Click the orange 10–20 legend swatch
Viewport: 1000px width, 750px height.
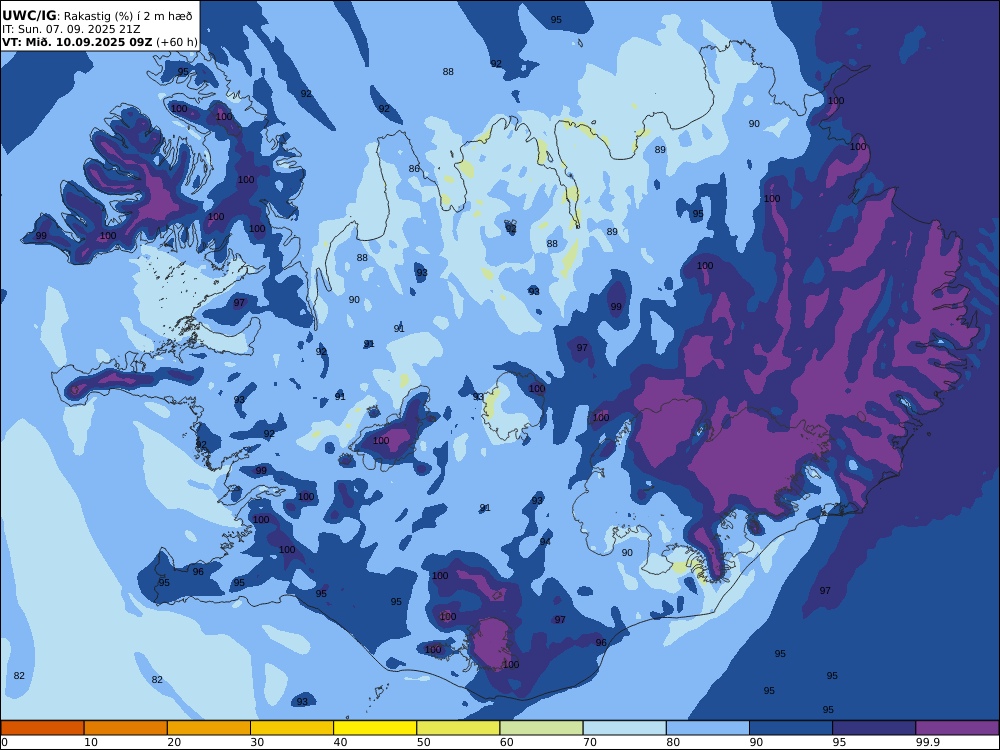(x=126, y=728)
